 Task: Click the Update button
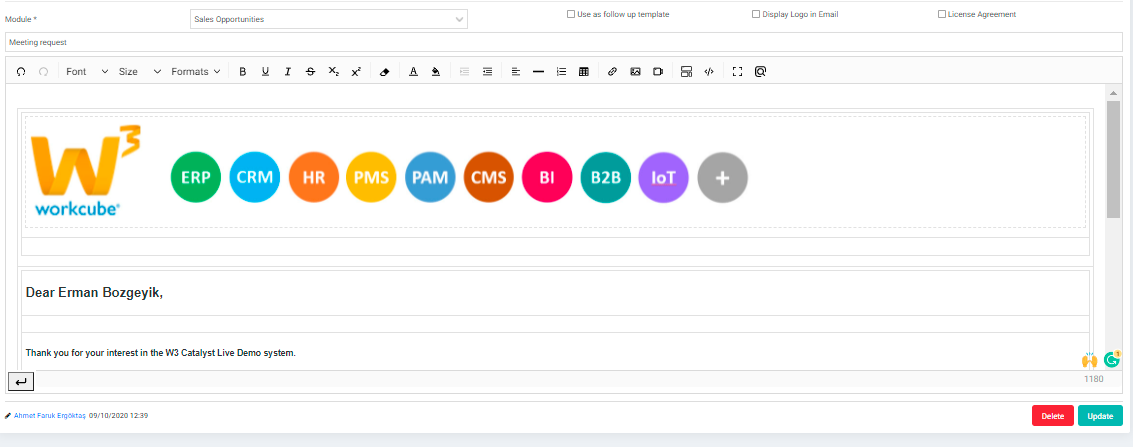1100,416
